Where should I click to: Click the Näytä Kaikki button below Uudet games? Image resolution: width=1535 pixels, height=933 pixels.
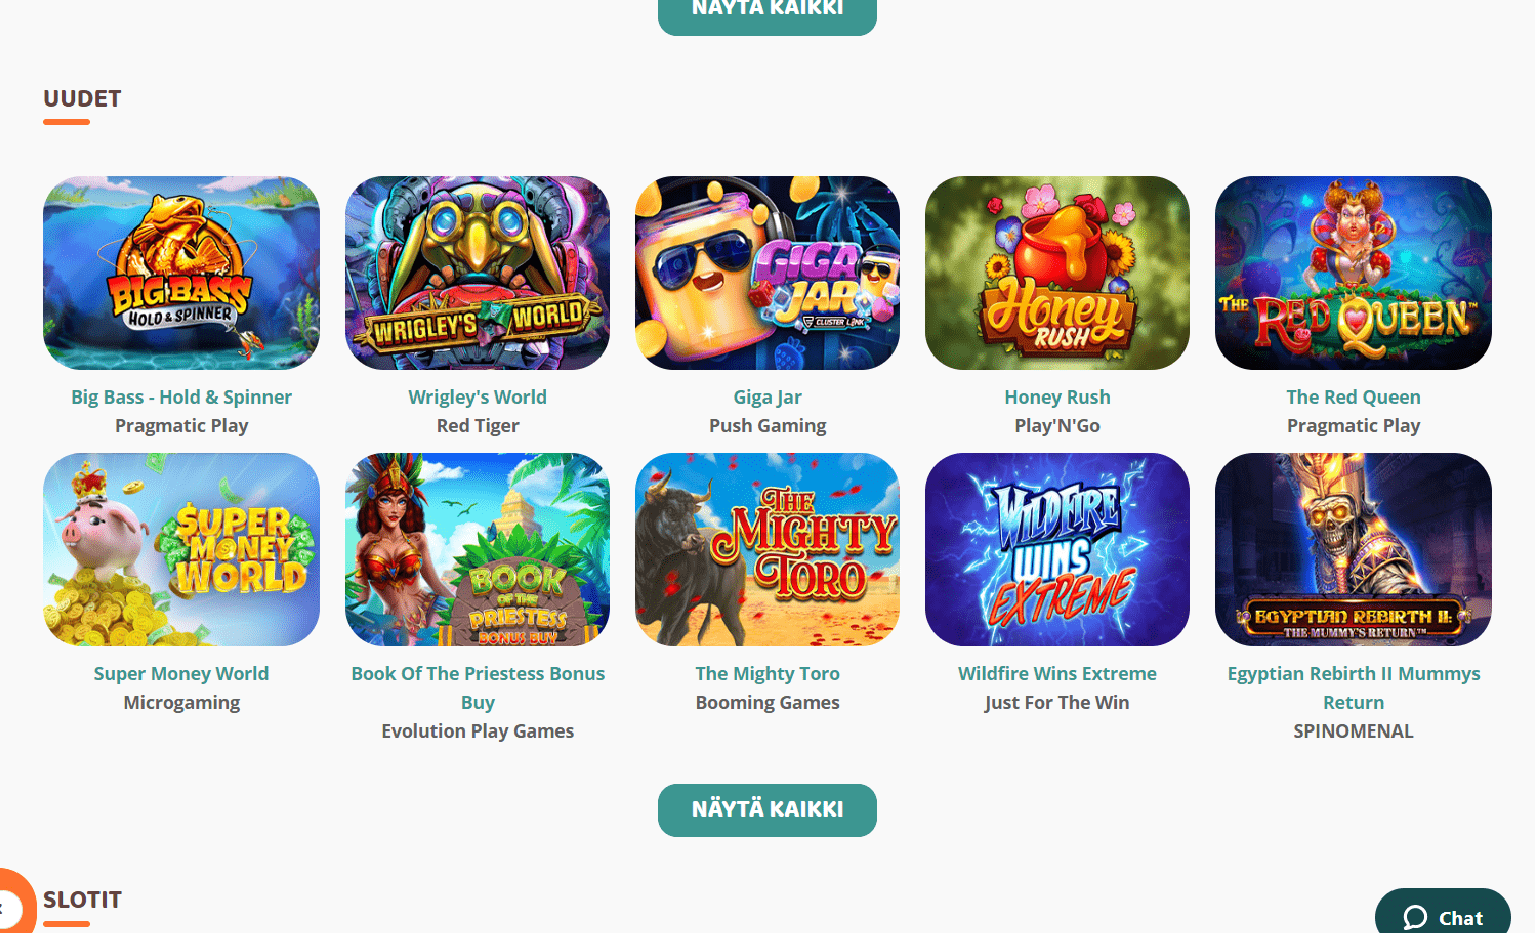(x=767, y=810)
